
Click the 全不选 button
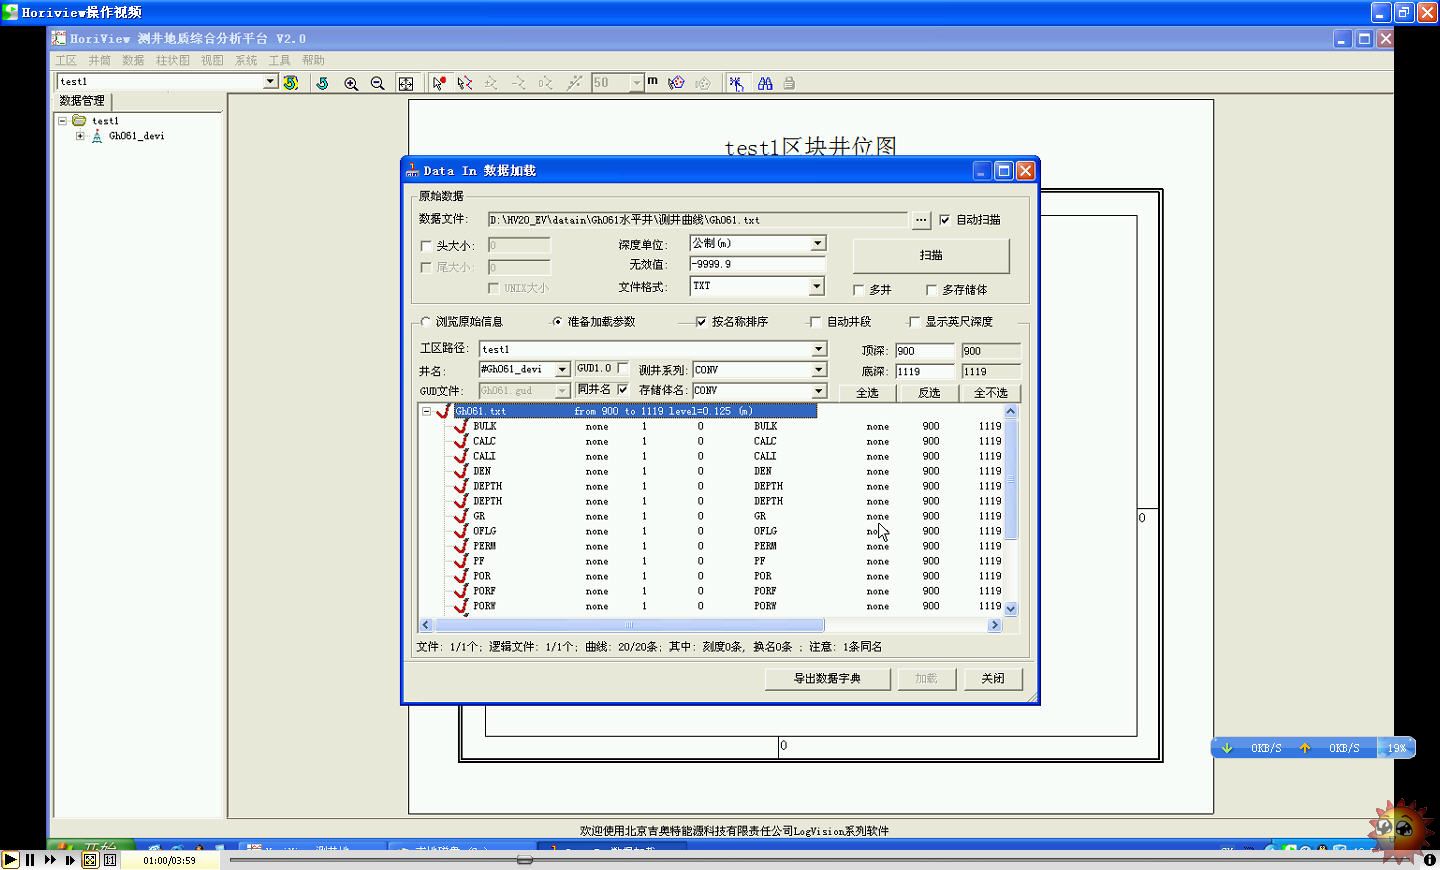pos(991,393)
